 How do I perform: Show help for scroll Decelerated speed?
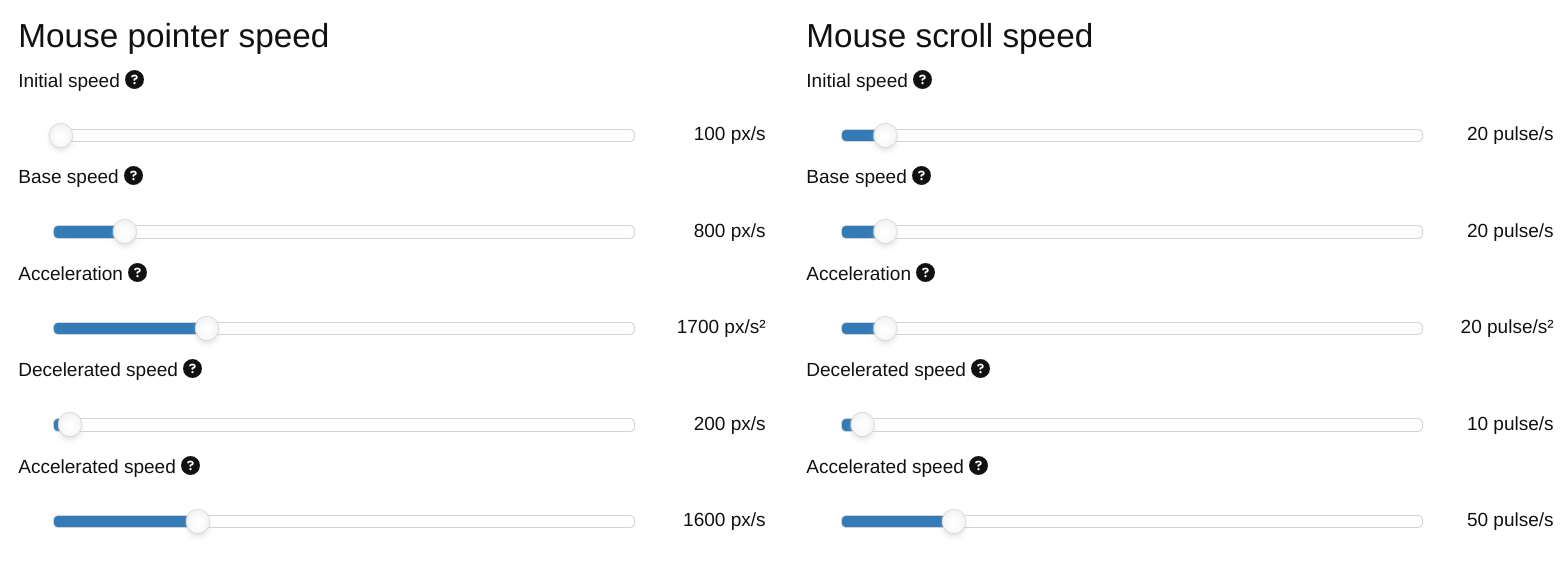980,369
